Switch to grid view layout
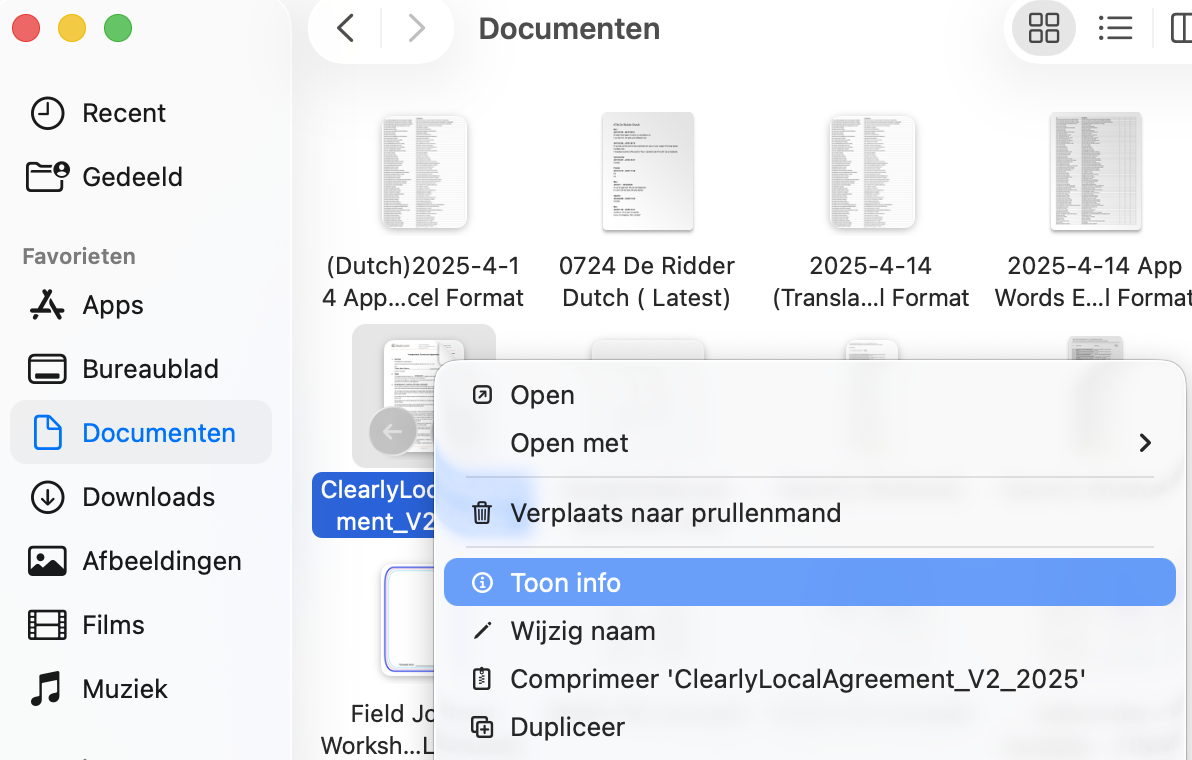Viewport: 1192px width, 760px height. [1043, 28]
